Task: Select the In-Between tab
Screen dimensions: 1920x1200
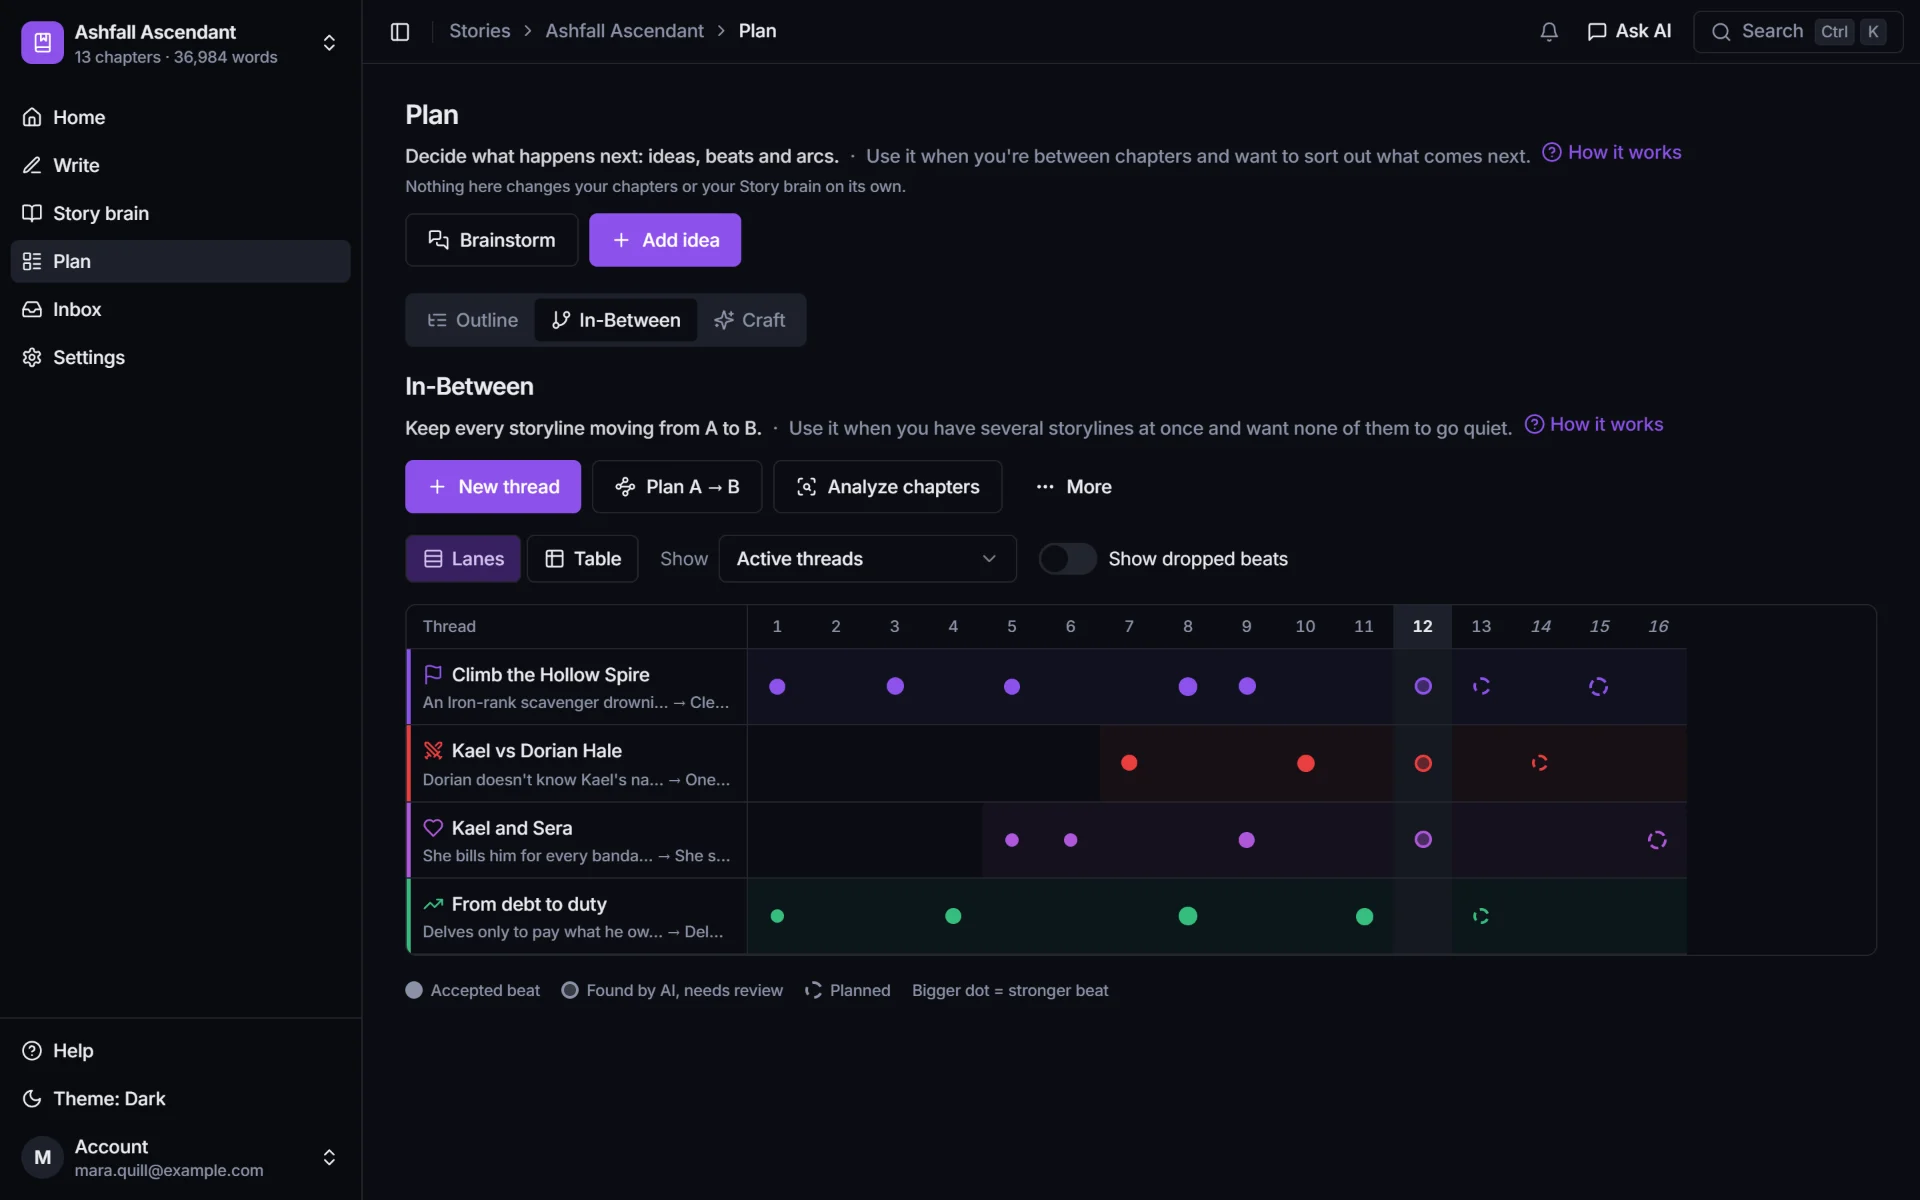Action: [x=616, y=320]
